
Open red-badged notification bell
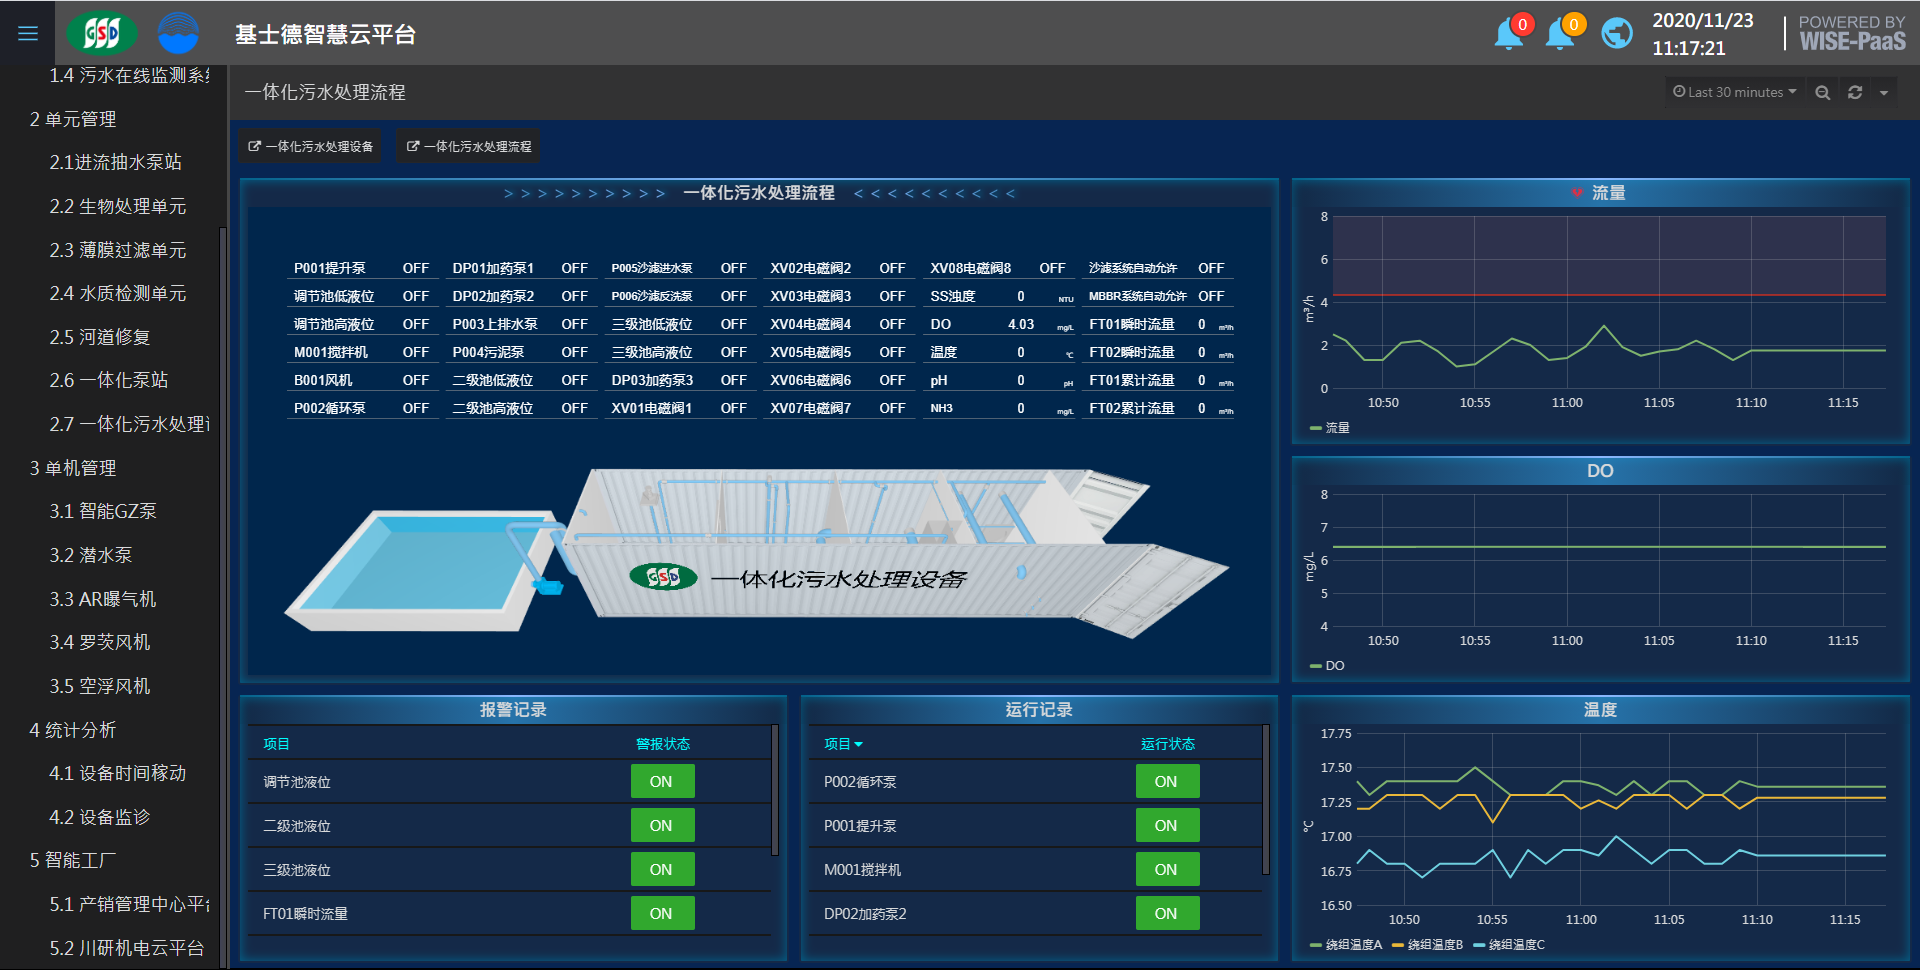pos(1508,34)
